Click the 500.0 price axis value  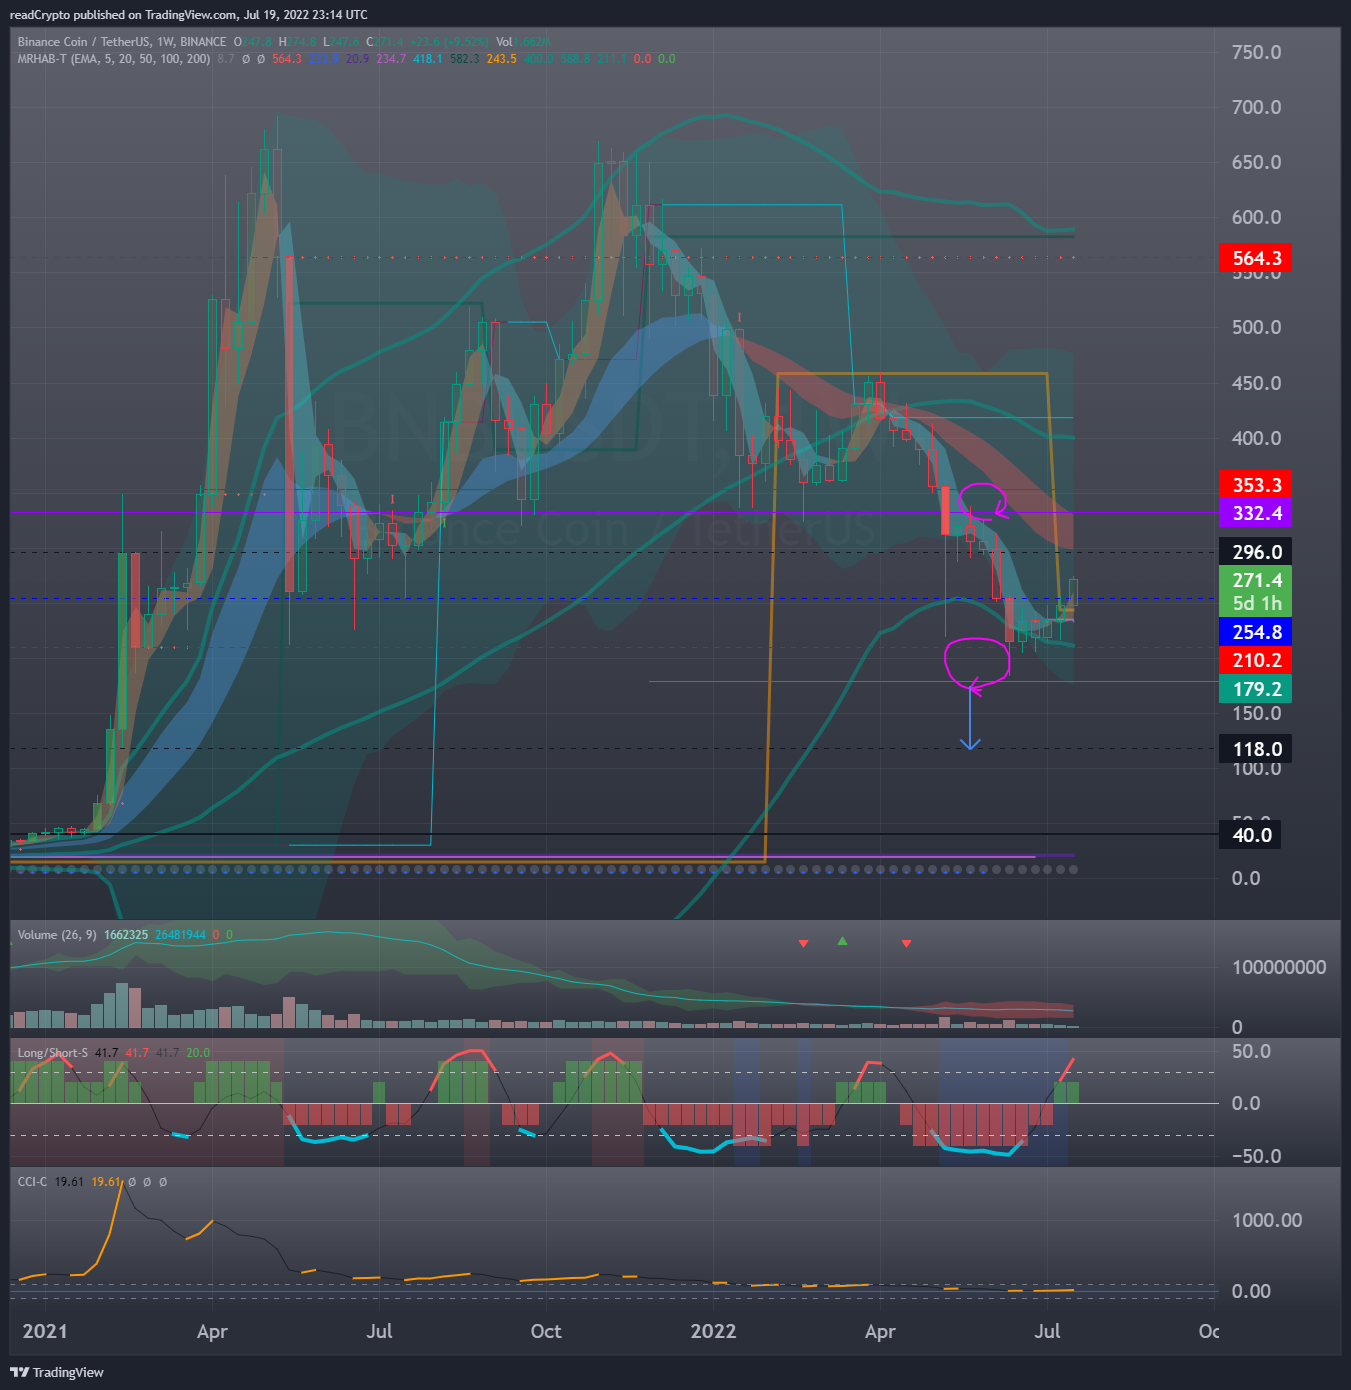(x=1256, y=327)
